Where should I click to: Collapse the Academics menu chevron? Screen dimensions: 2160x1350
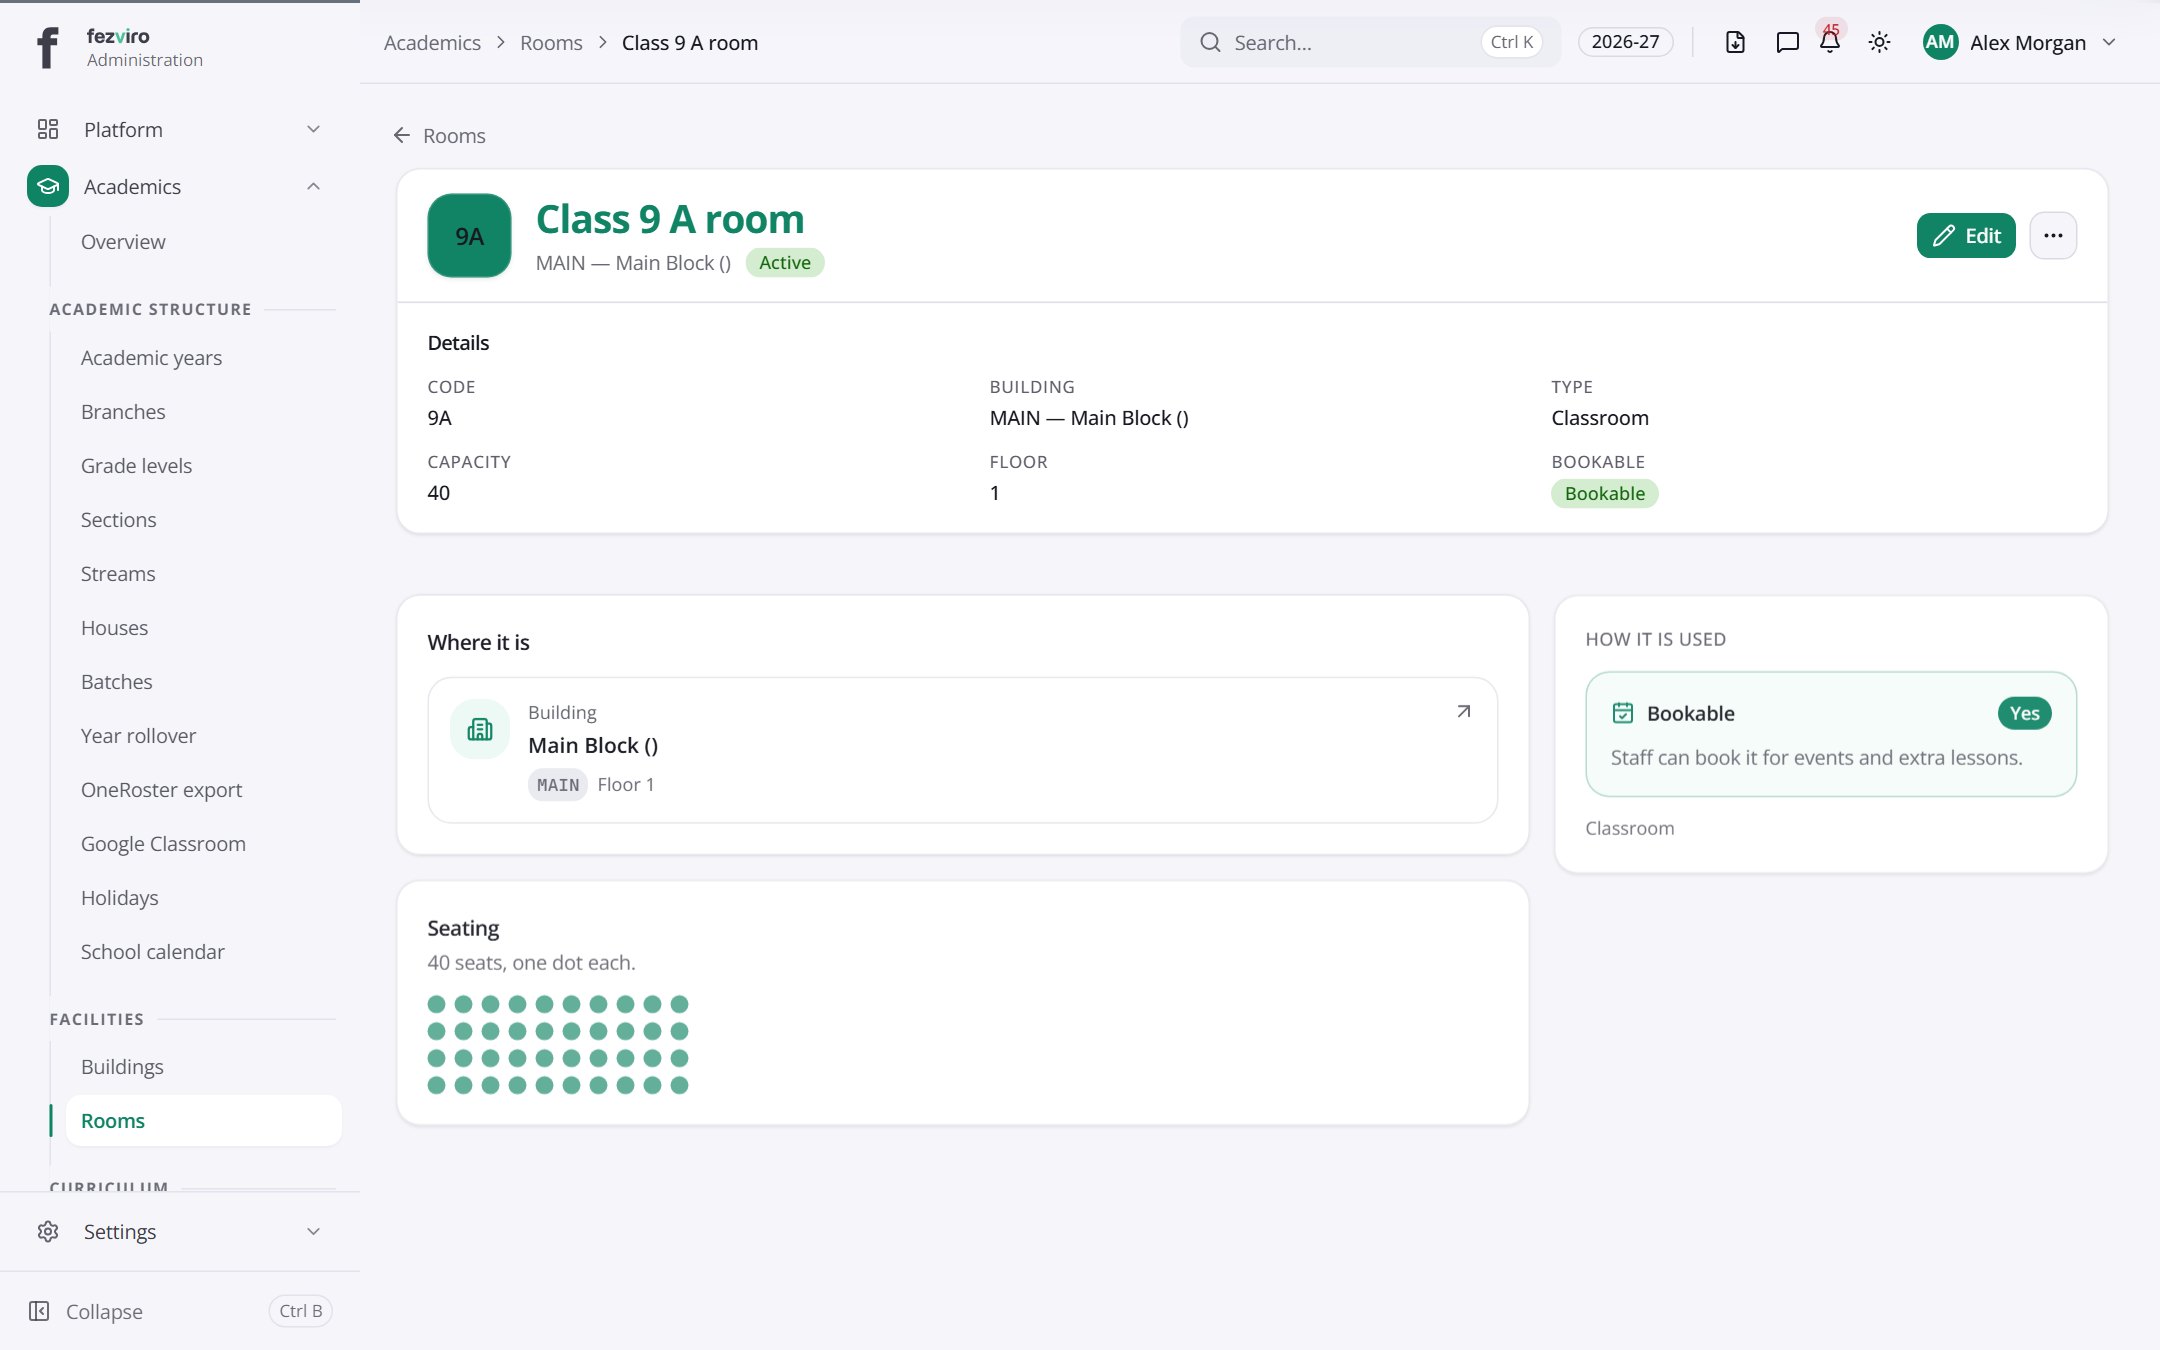pos(313,186)
